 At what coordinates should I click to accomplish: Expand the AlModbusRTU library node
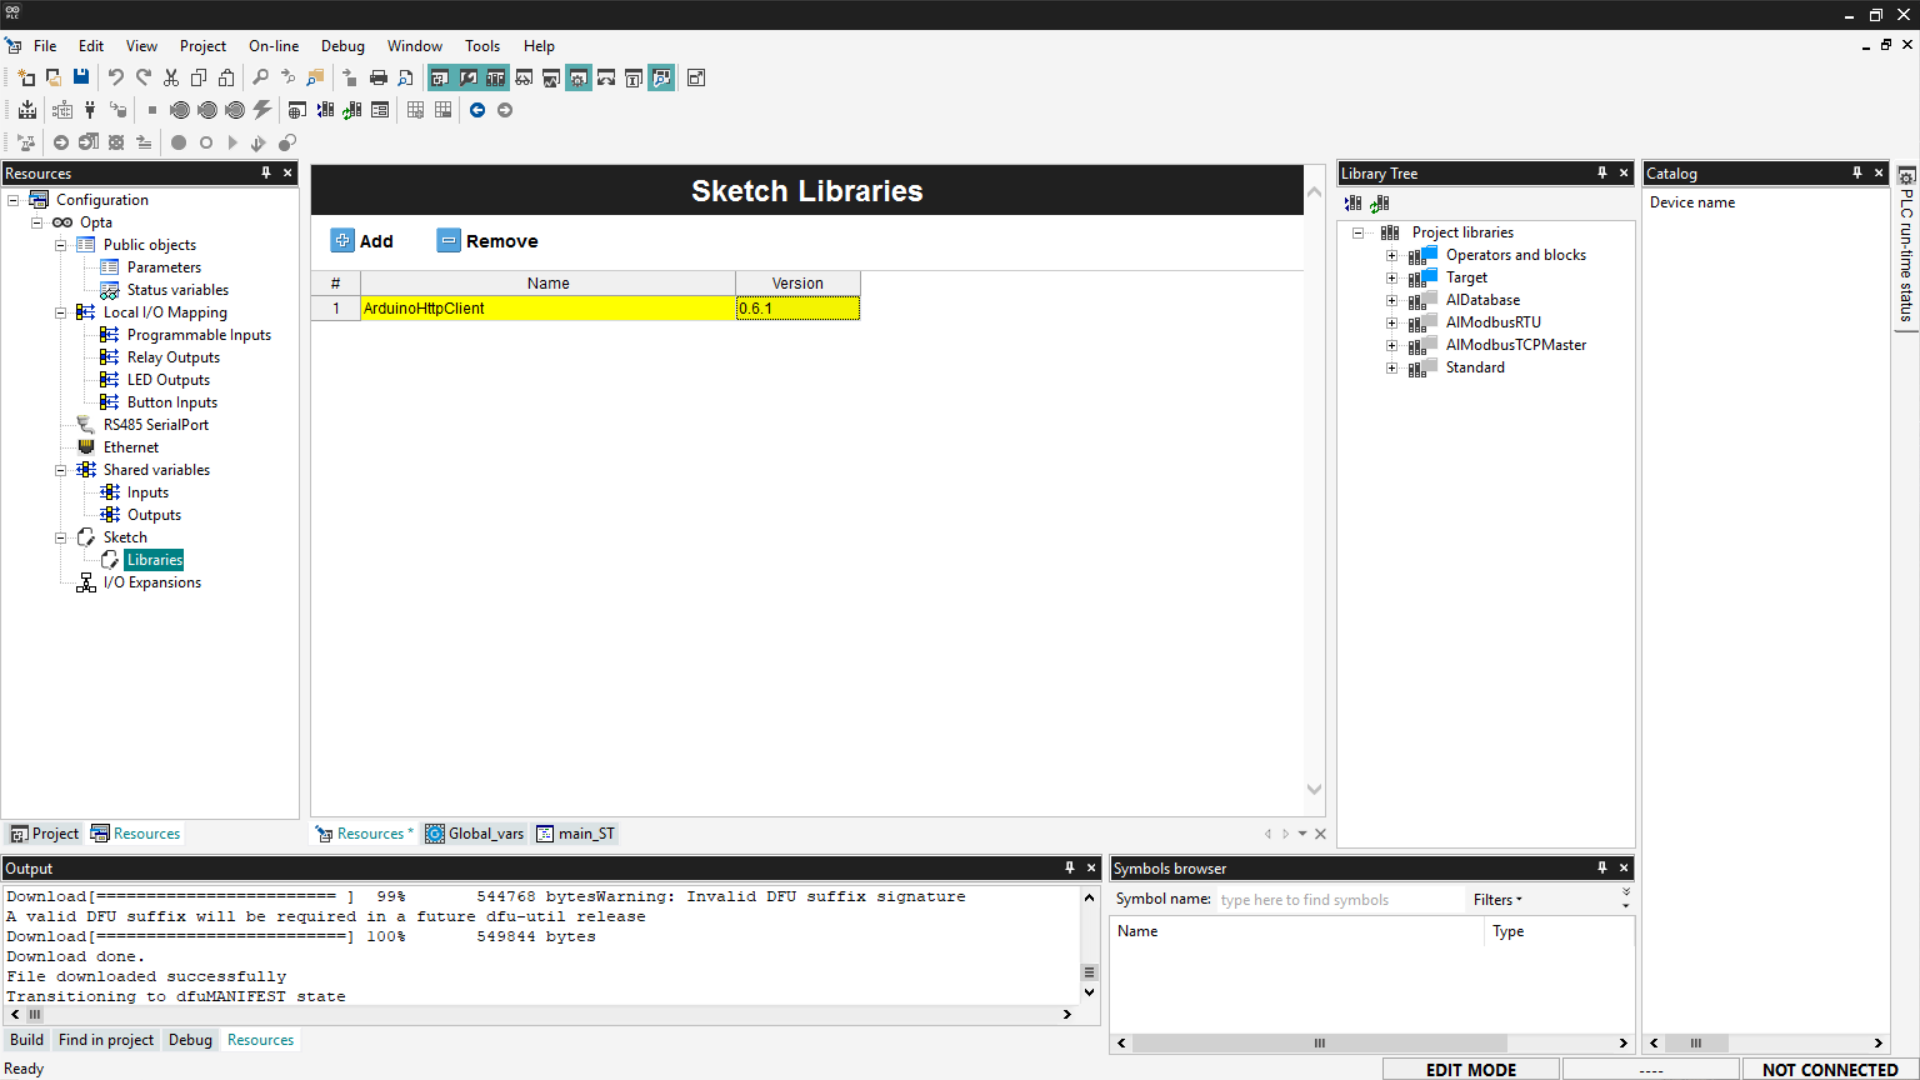(x=1391, y=323)
